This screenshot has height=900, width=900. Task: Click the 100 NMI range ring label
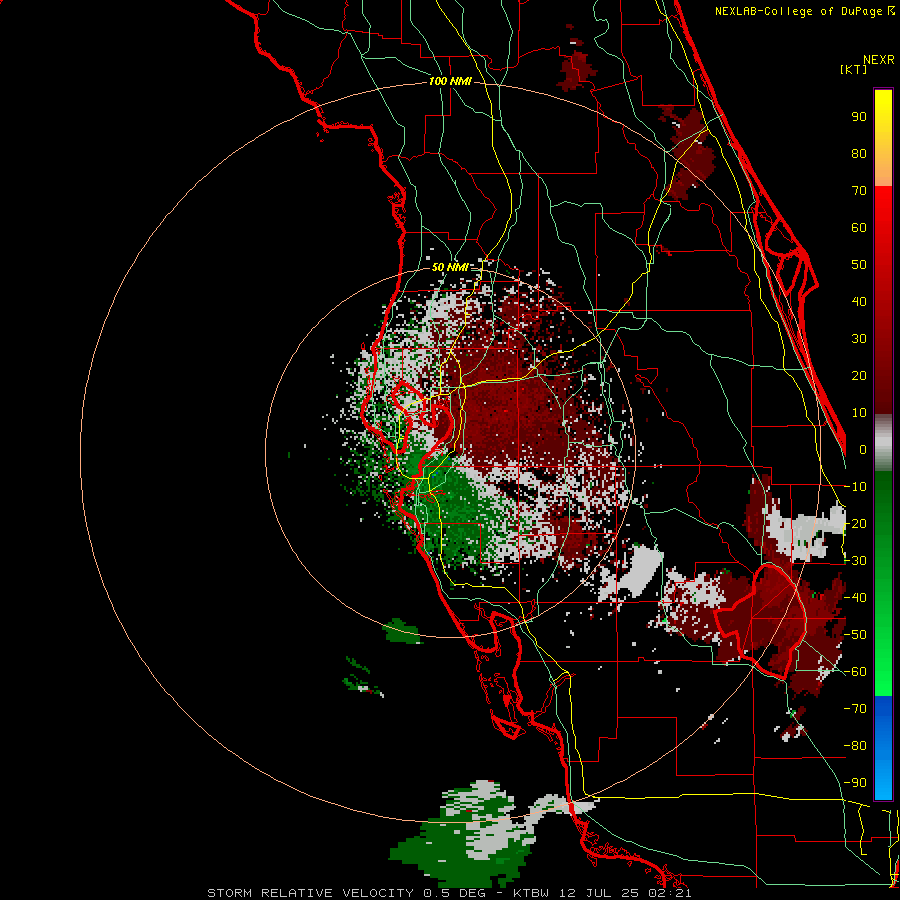[450, 82]
